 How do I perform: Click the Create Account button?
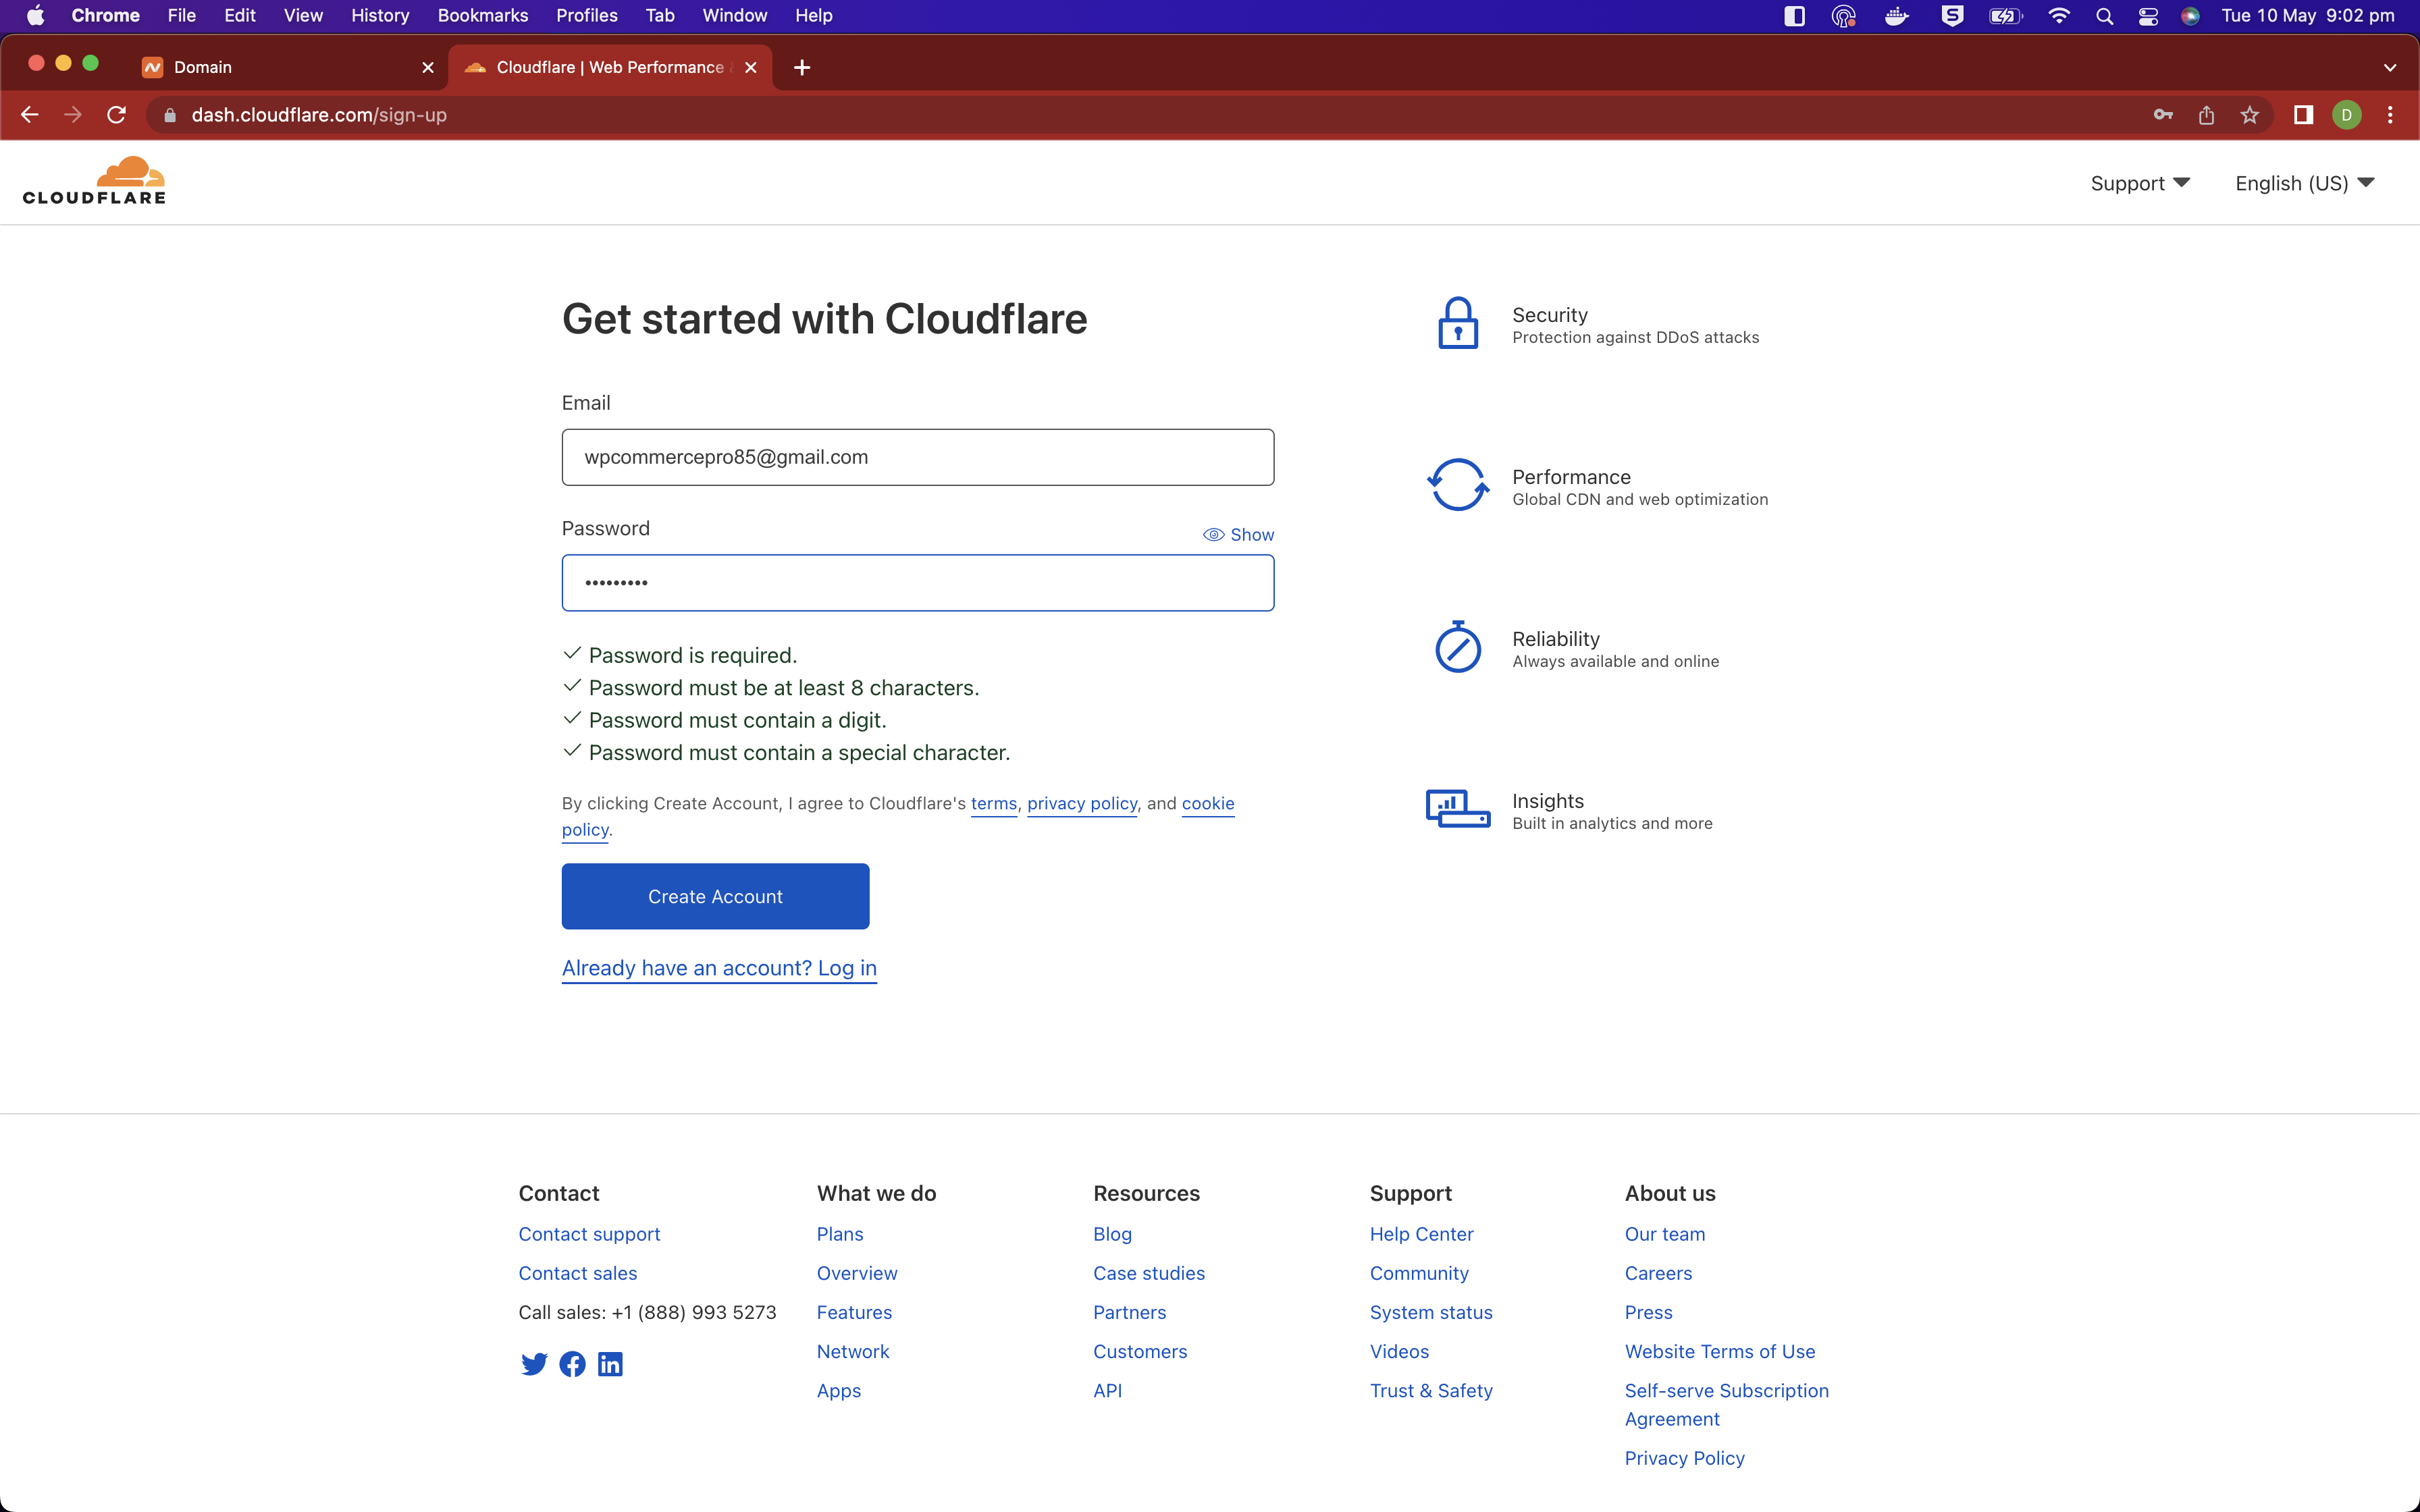pos(715,896)
